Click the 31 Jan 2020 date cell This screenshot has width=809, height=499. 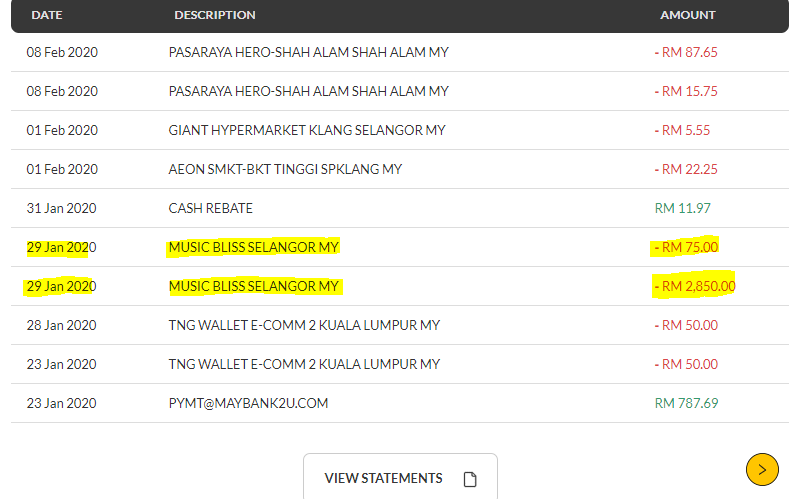(62, 208)
